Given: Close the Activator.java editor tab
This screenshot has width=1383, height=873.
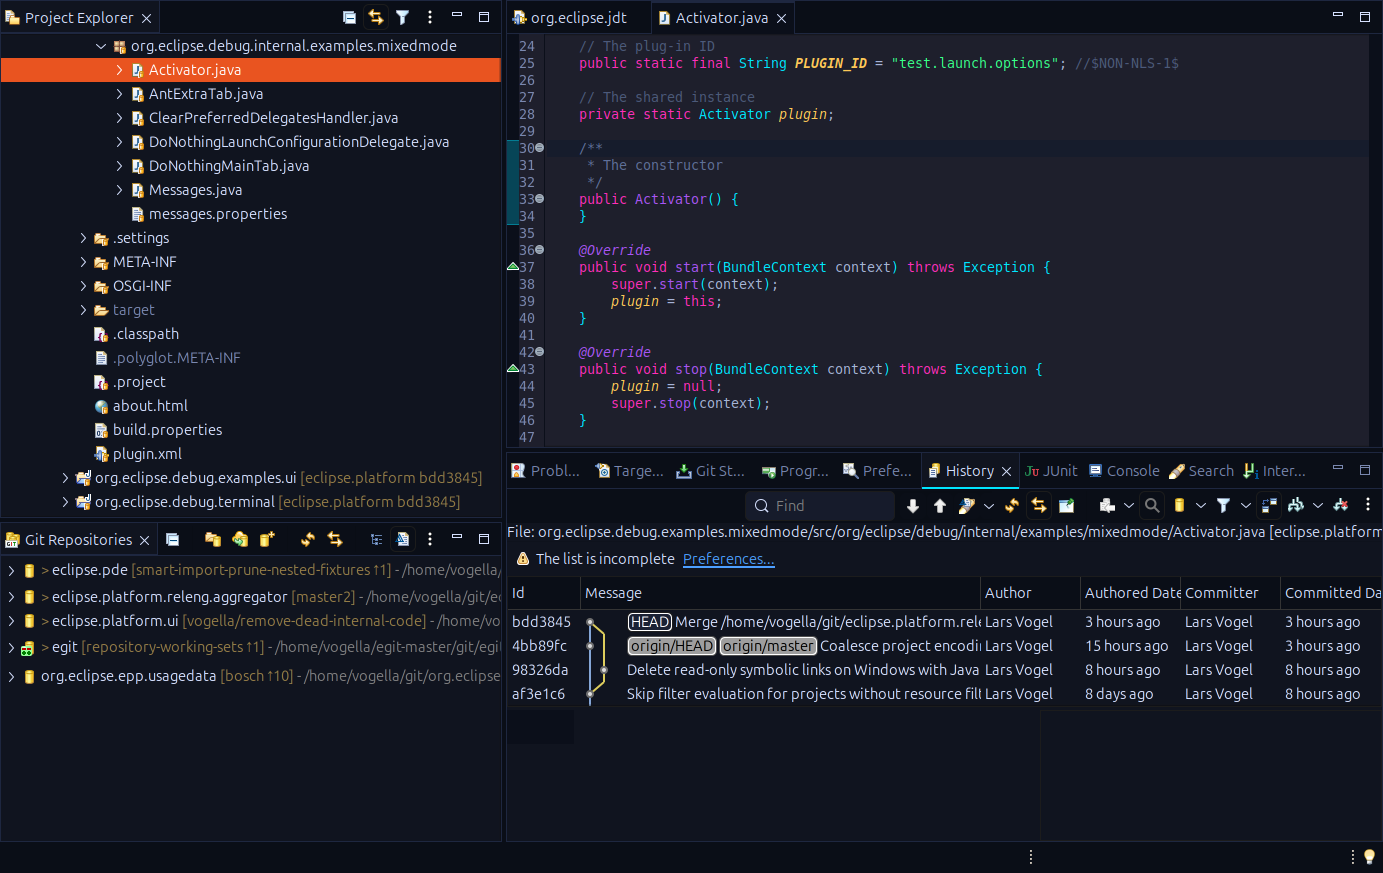Looking at the screenshot, I should click(782, 18).
